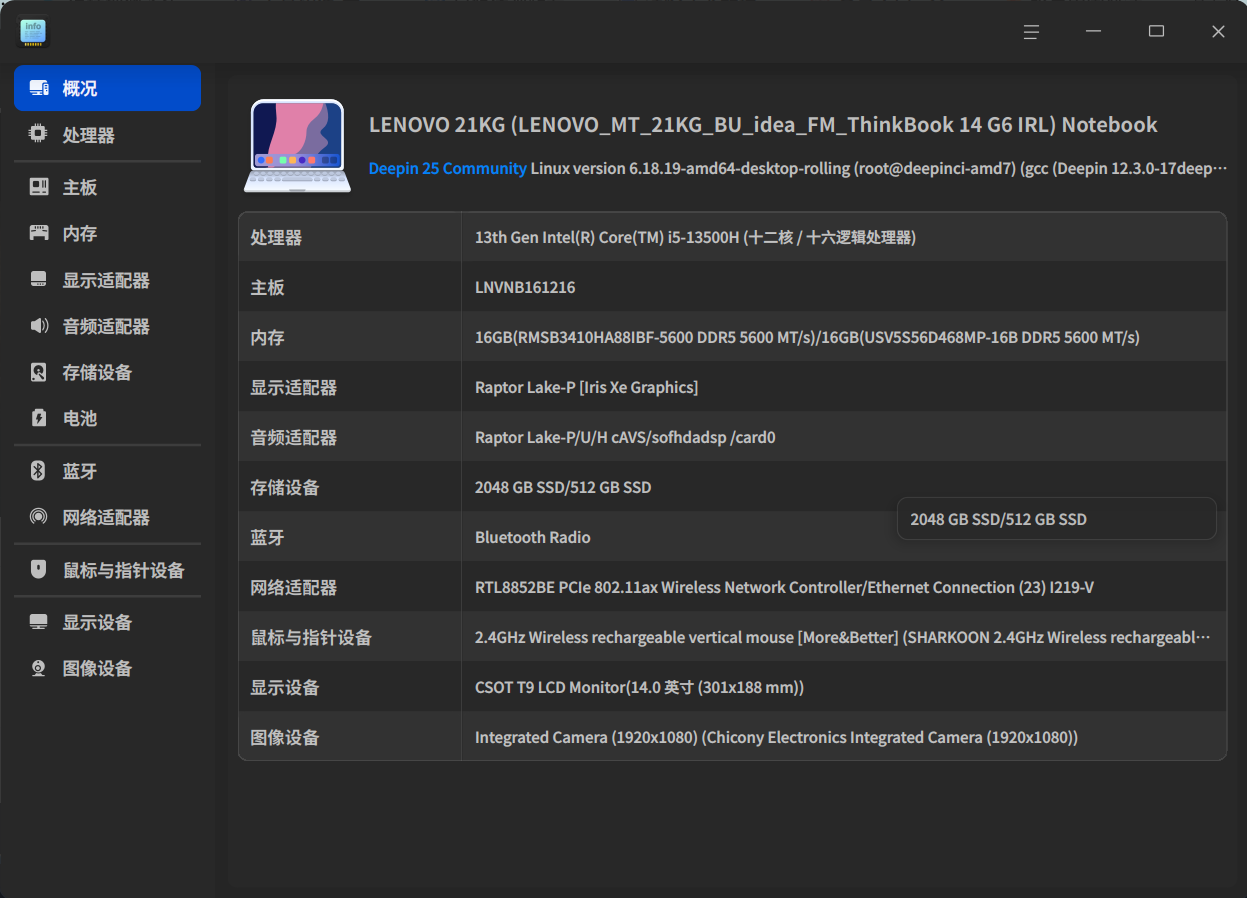Minimize the Device Manager window
Viewport: 1247px width, 898px height.
point(1094,32)
